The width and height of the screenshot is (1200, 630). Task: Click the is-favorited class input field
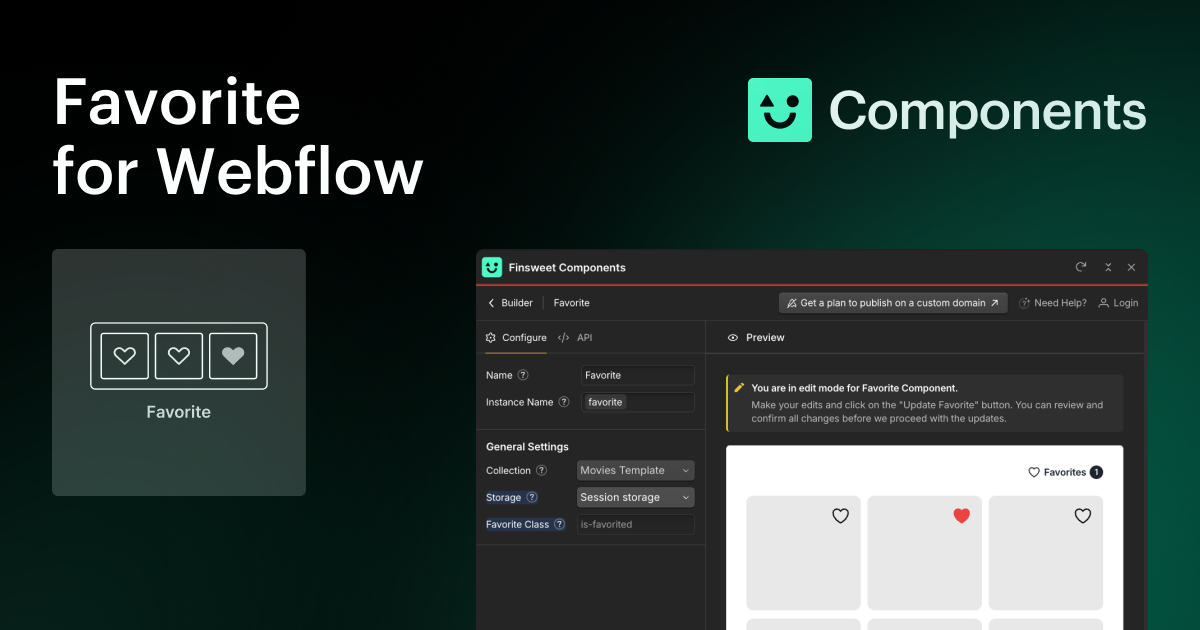pyautogui.click(x=636, y=524)
